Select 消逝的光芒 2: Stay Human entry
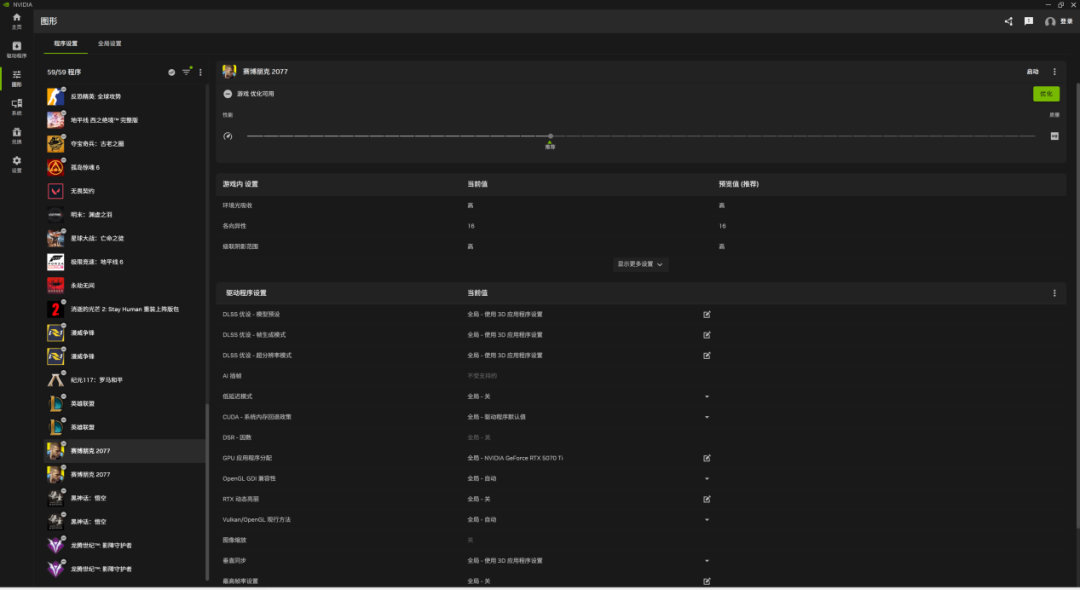Viewport: 1080px width, 590px height. pyautogui.click(x=124, y=309)
